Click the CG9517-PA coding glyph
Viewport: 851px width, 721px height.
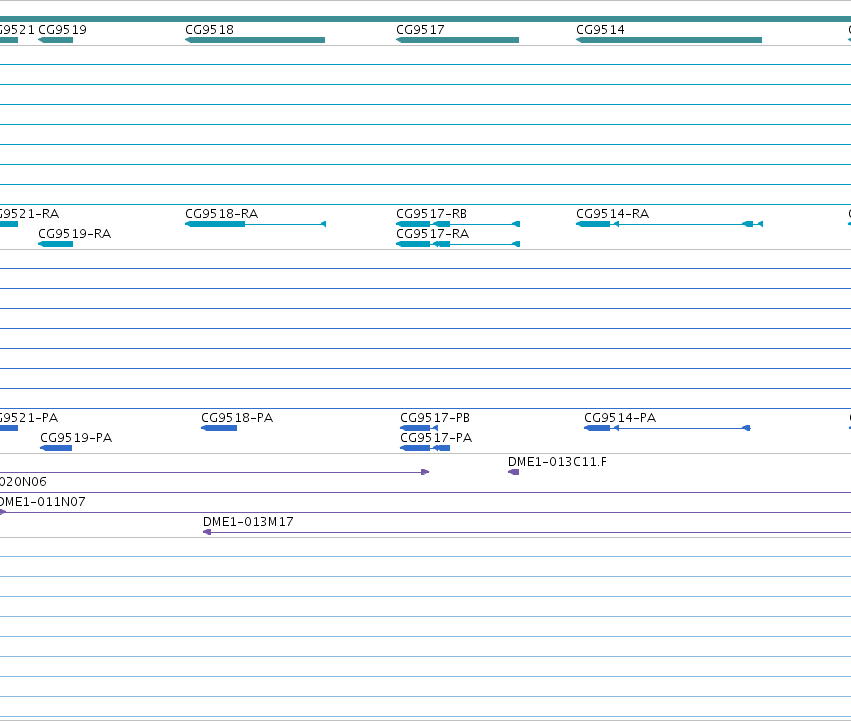[425, 448]
